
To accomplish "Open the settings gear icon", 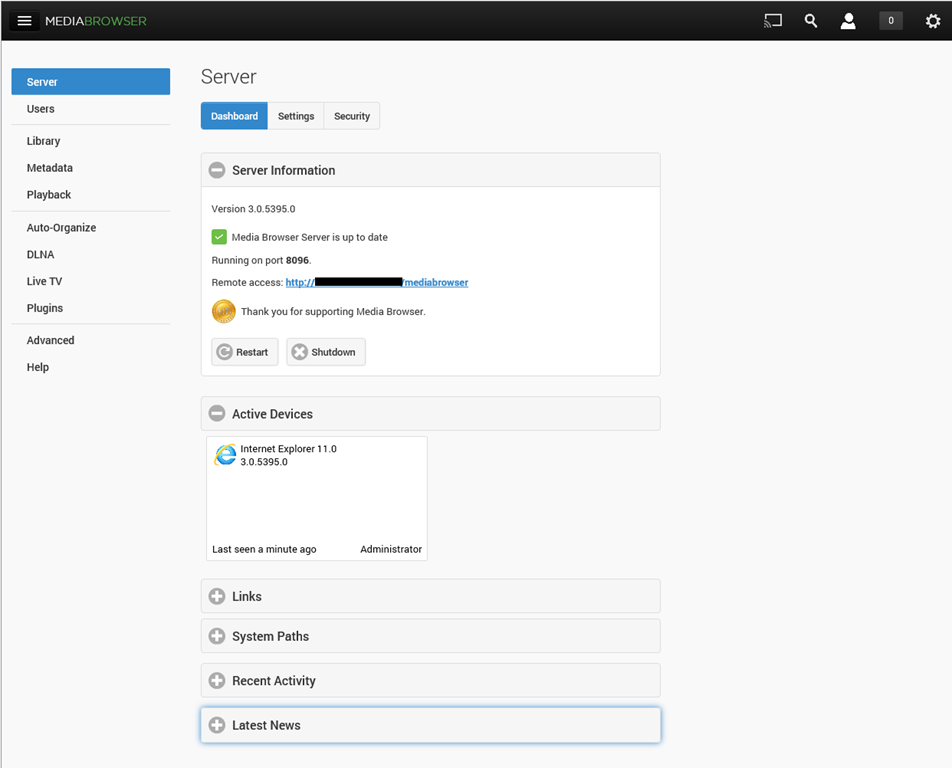I will point(932,21).
